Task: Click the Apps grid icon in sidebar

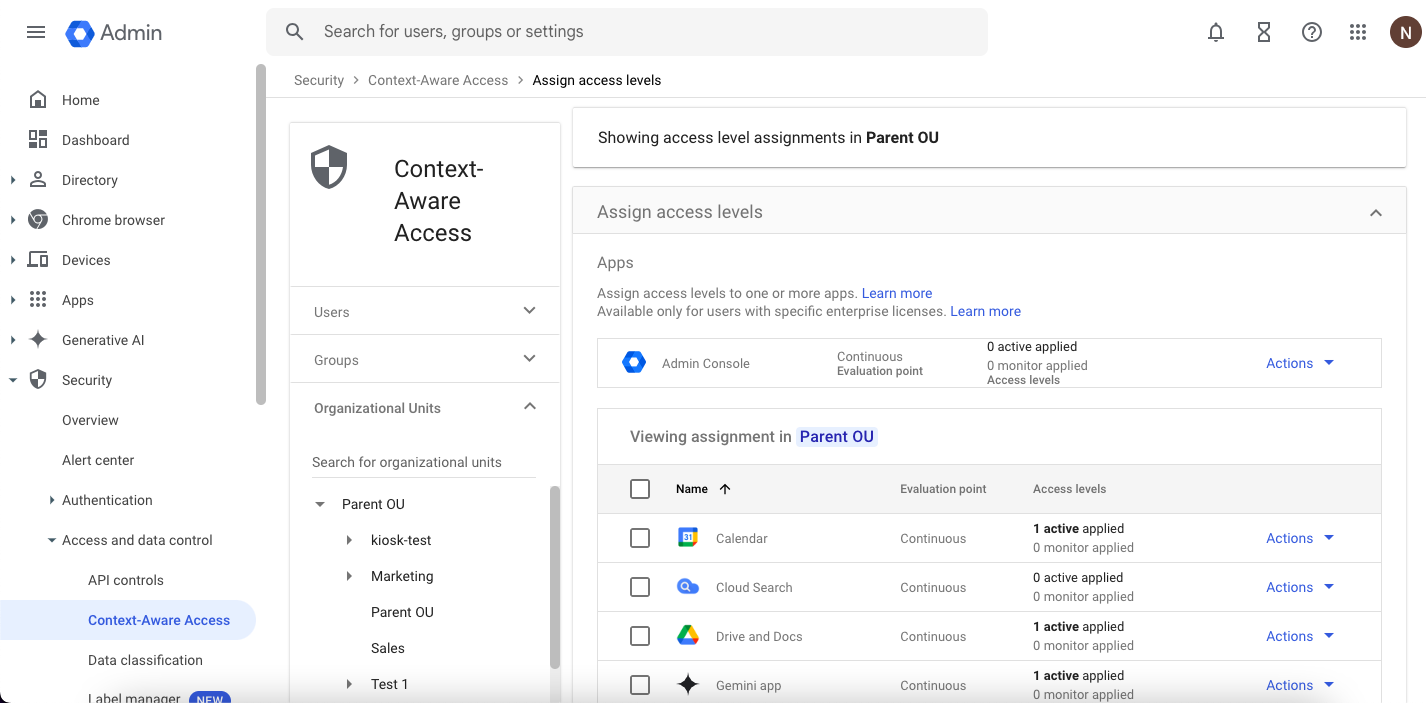Action: coord(38,300)
